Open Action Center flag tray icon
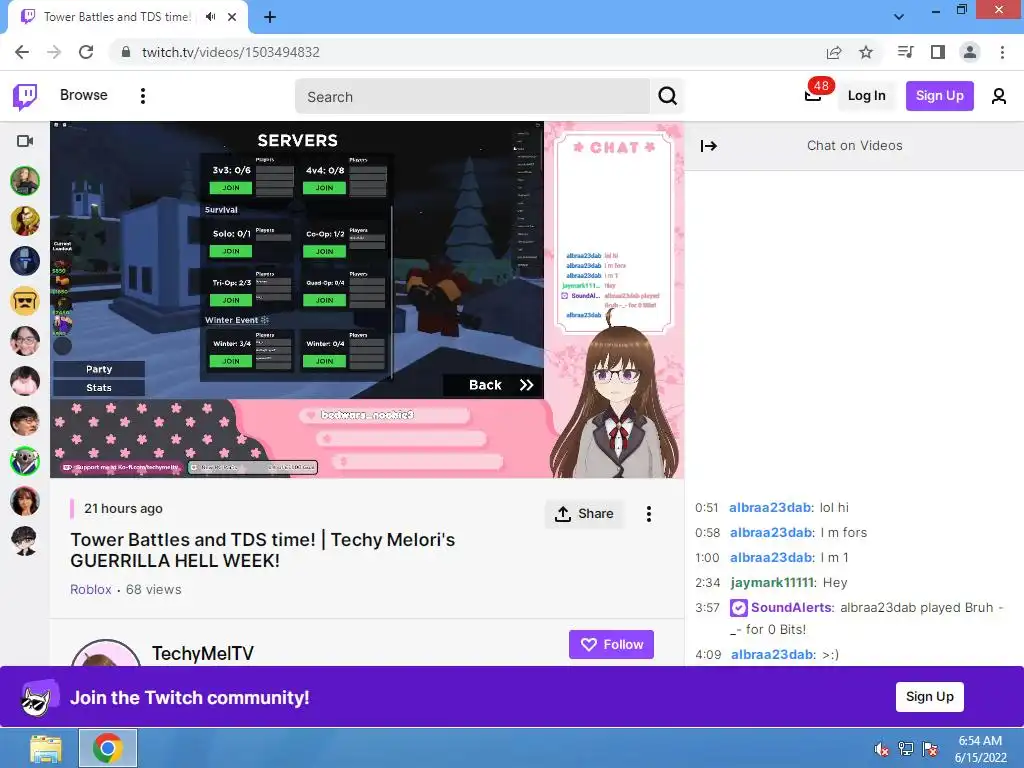Viewport: 1024px width, 768px height. pyautogui.click(x=930, y=749)
